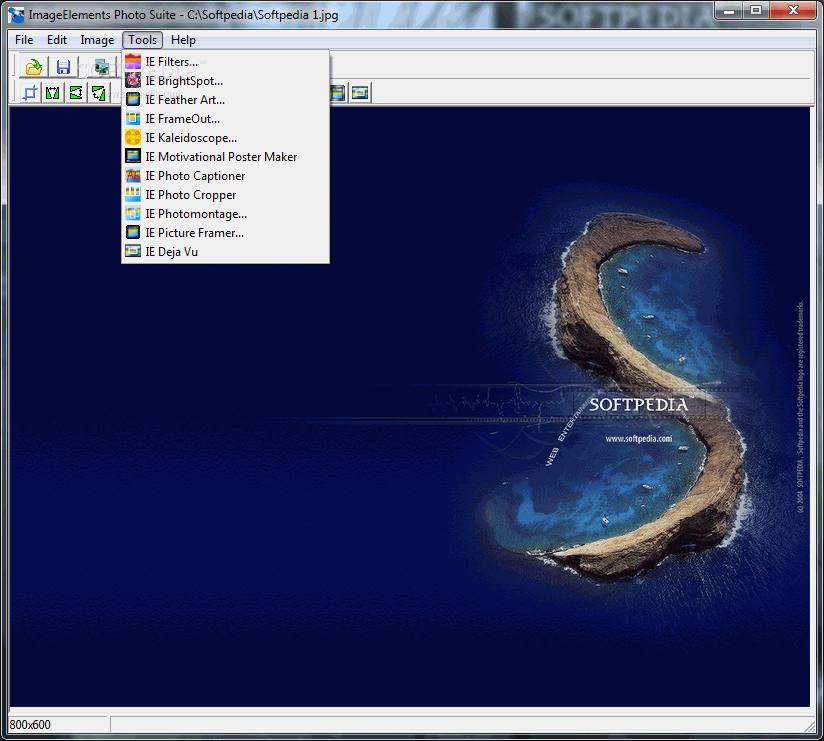Open IE Filters from Tools menu
Viewport: 824px width, 741px height.
[225, 62]
